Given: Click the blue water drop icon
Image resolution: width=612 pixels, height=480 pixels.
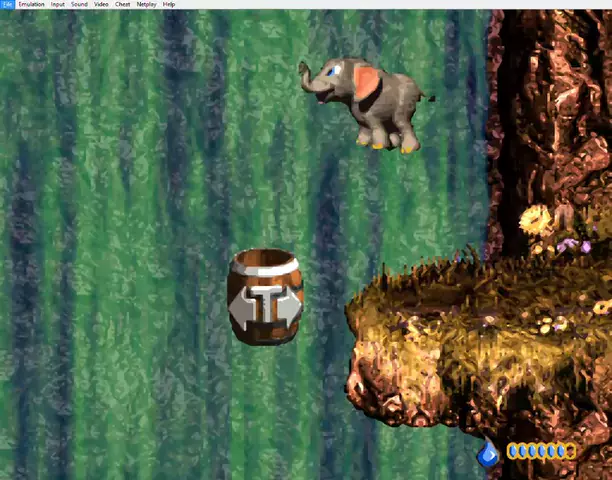Looking at the screenshot, I should click(x=488, y=453).
